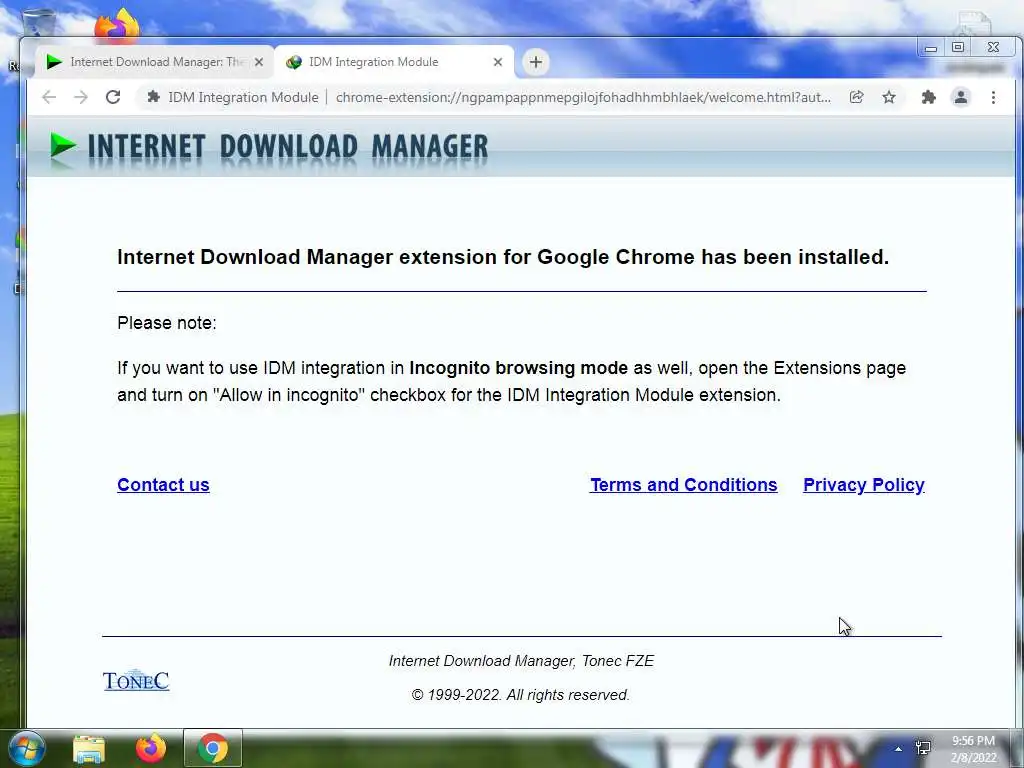The height and width of the screenshot is (768, 1024).
Task: Open the Firefox desktop shortcut icon
Action: [x=117, y=25]
